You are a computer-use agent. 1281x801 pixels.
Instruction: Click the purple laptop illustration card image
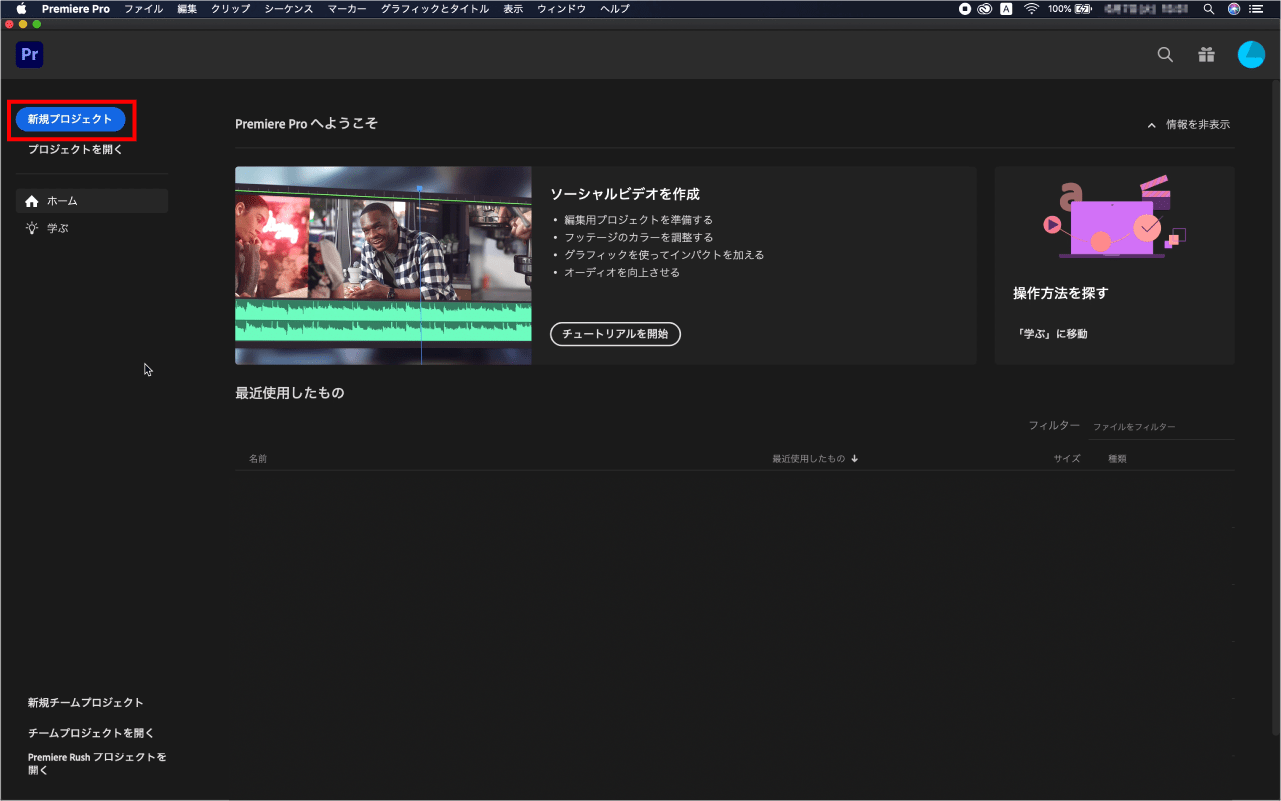pos(1114,218)
